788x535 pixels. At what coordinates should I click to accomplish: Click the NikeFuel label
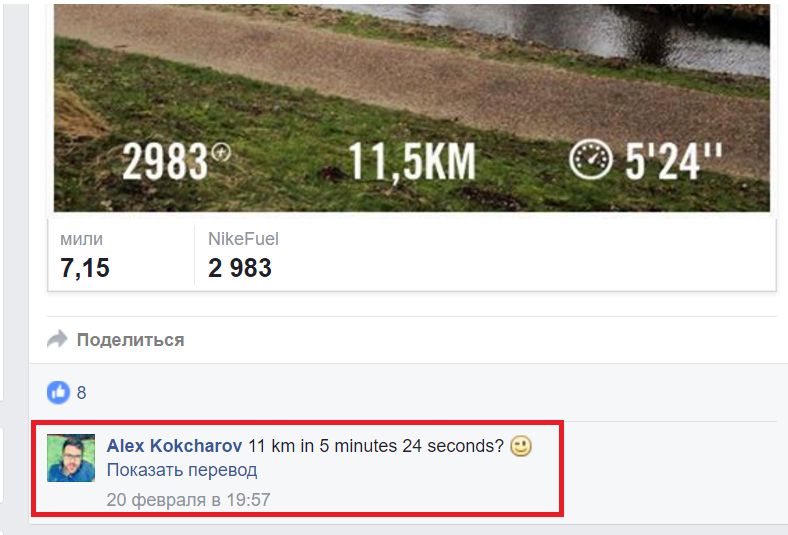coord(243,239)
